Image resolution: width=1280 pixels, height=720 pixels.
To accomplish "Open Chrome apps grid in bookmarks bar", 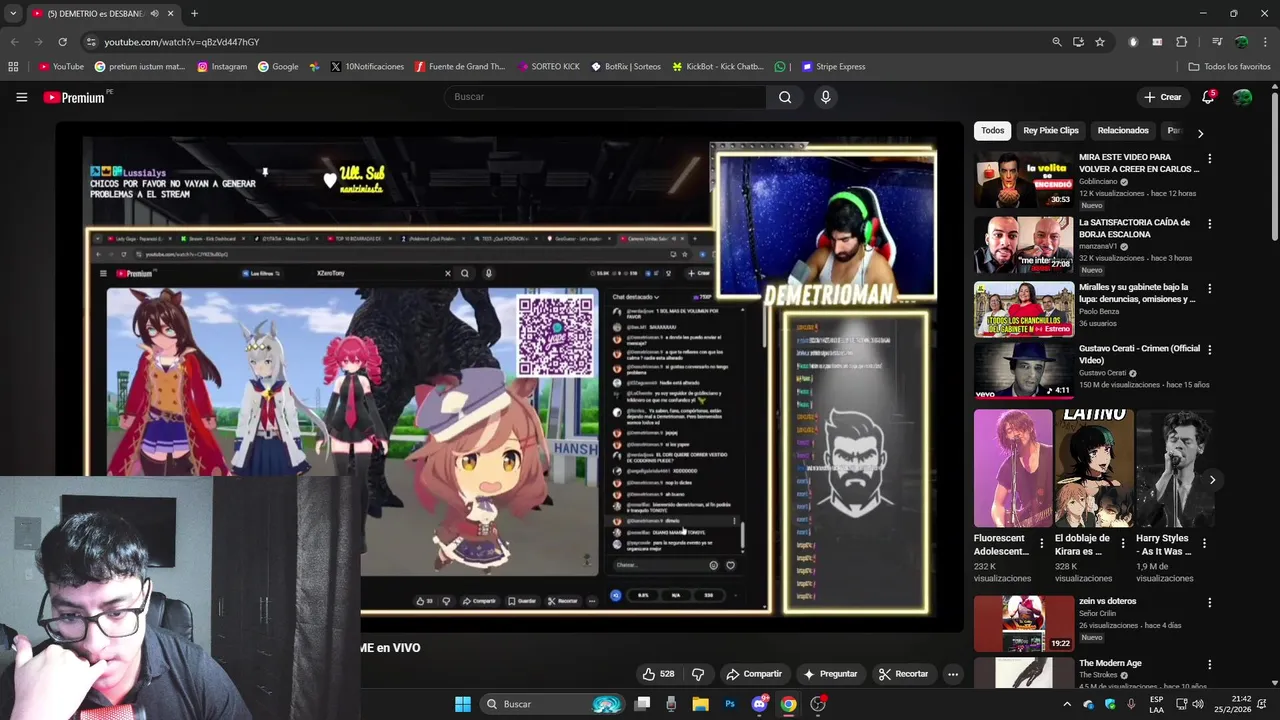I will 13,67.
